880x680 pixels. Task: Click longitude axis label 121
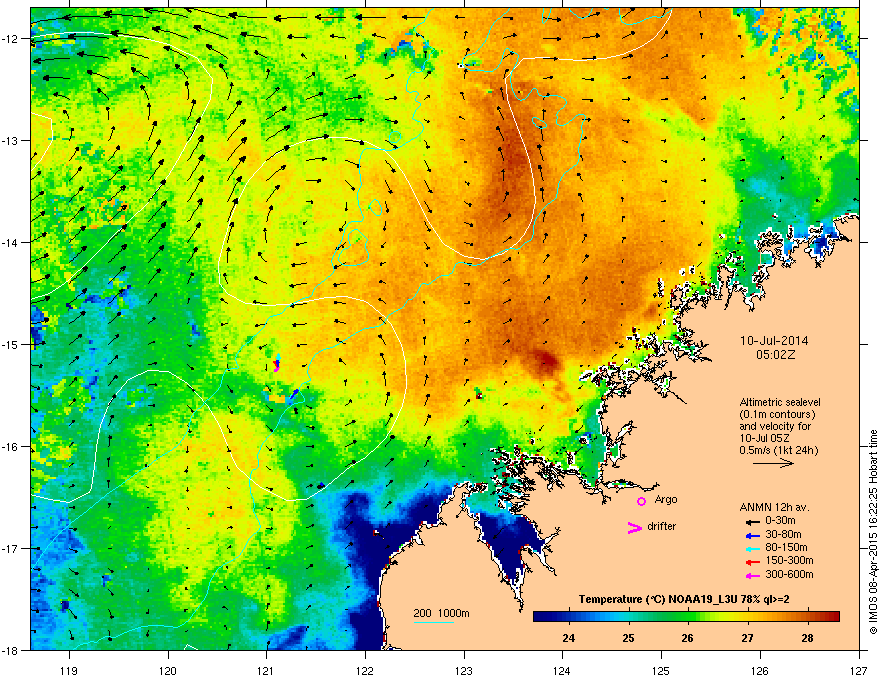(266, 670)
